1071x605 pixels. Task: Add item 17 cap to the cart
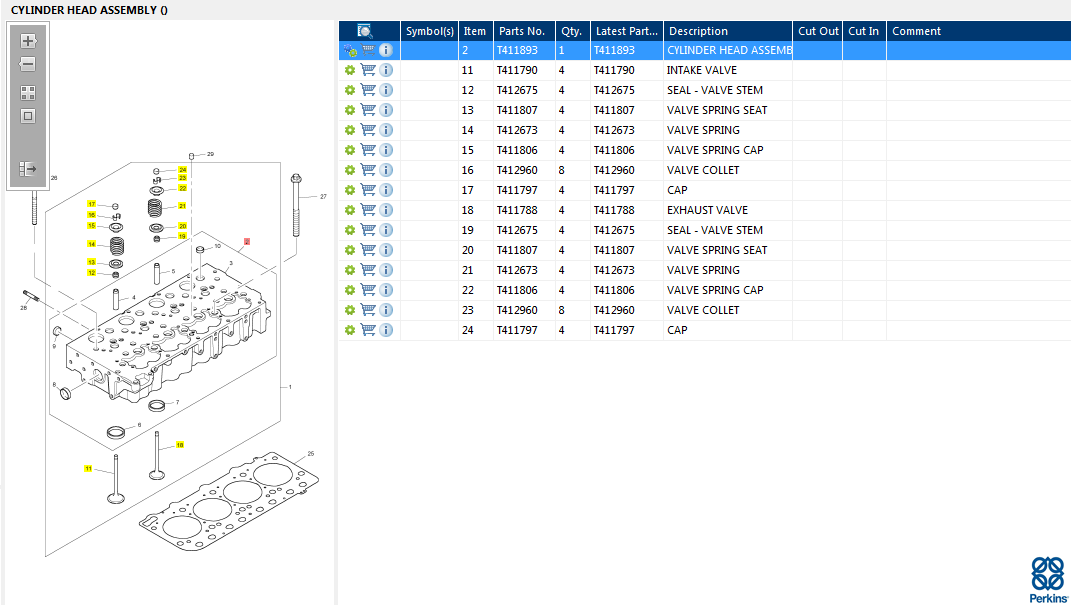click(x=368, y=189)
